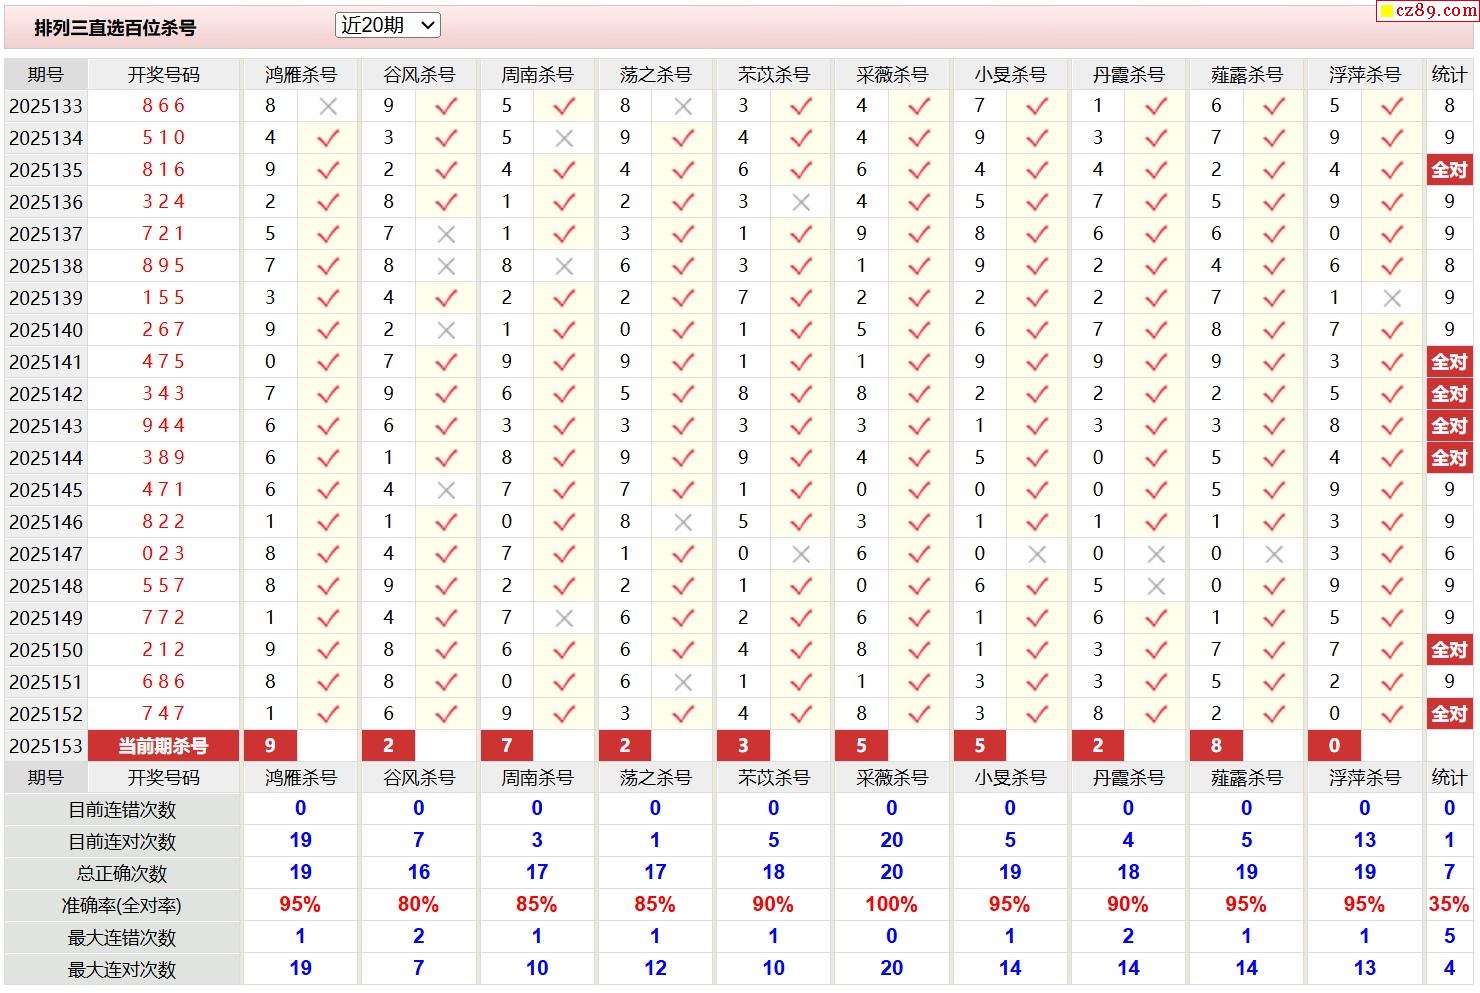Click the check mark for 丹霞杀号 in row 2025144
1480x993 pixels.
[1156, 458]
